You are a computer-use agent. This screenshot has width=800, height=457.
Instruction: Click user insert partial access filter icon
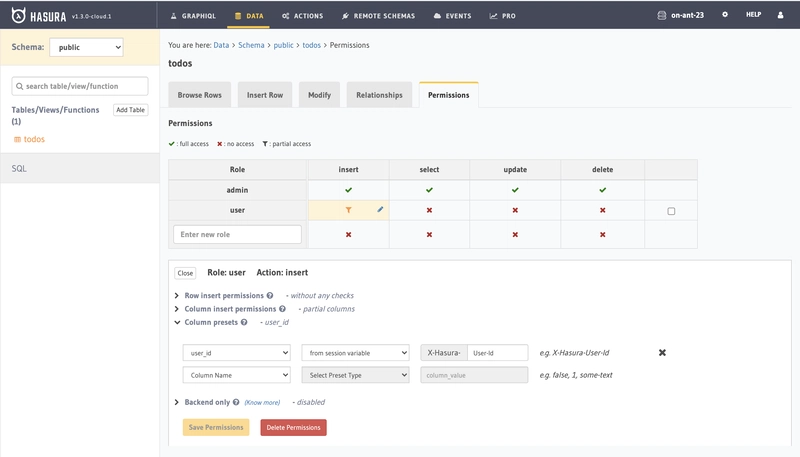(x=348, y=210)
